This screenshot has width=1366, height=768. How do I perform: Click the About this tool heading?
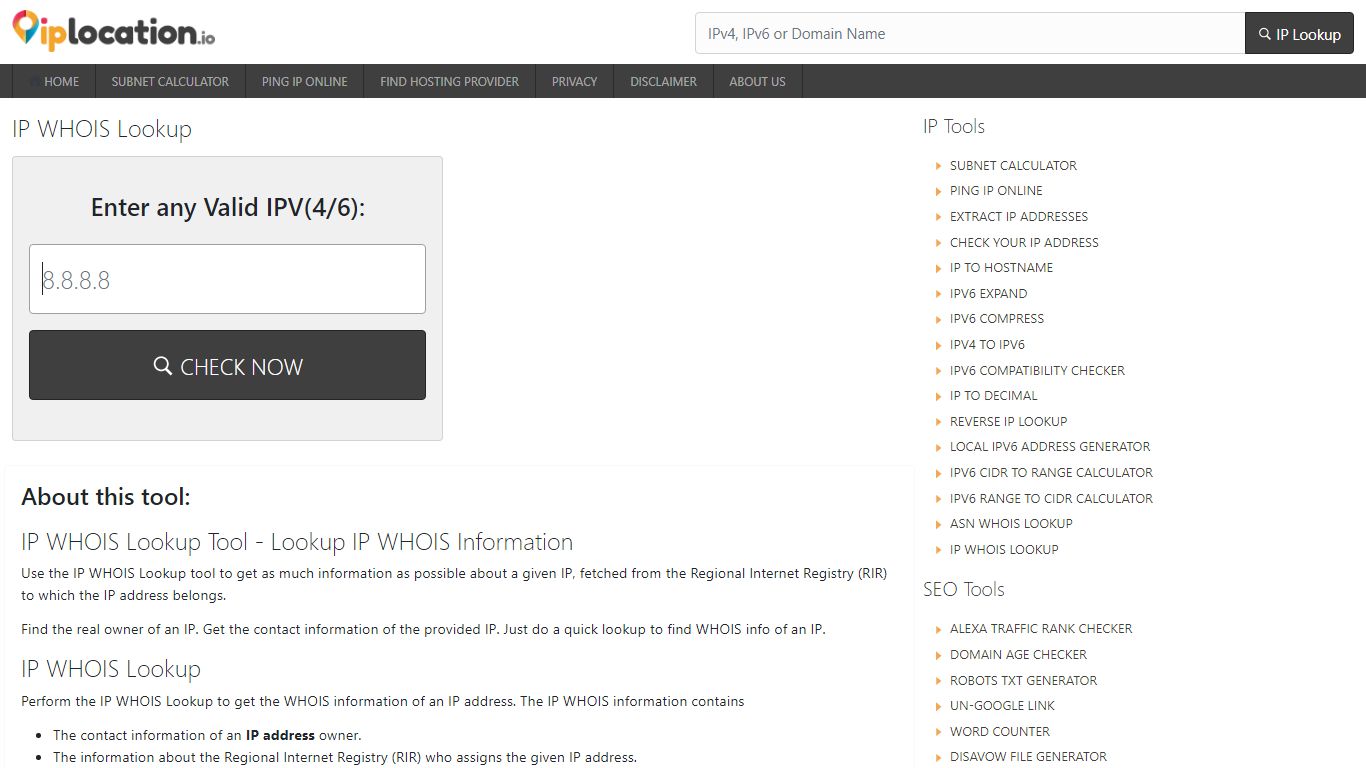pyautogui.click(x=106, y=497)
